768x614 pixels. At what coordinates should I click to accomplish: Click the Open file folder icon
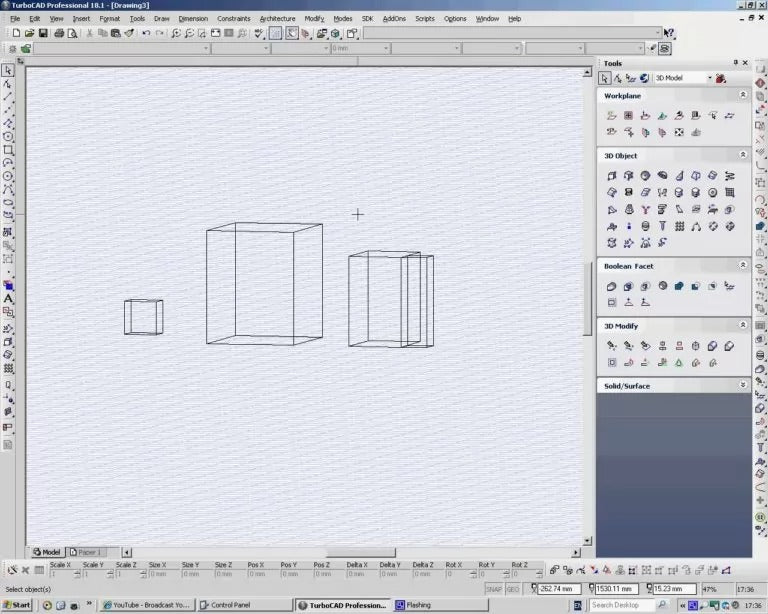click(29, 33)
